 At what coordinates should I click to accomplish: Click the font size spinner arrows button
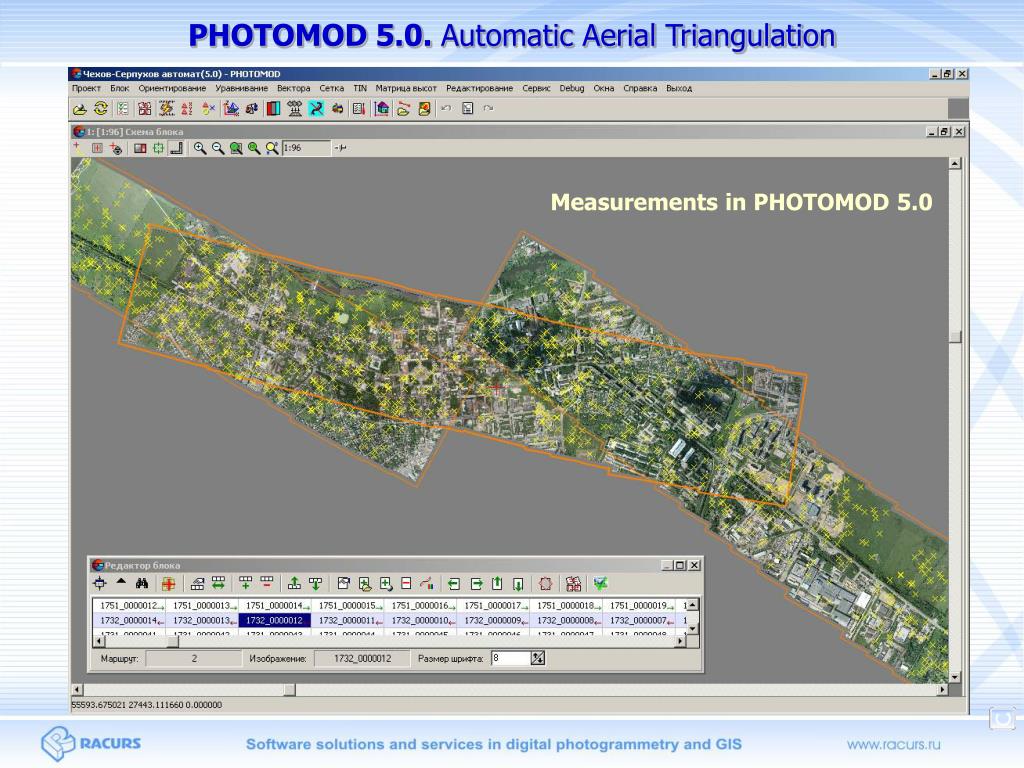[537, 658]
